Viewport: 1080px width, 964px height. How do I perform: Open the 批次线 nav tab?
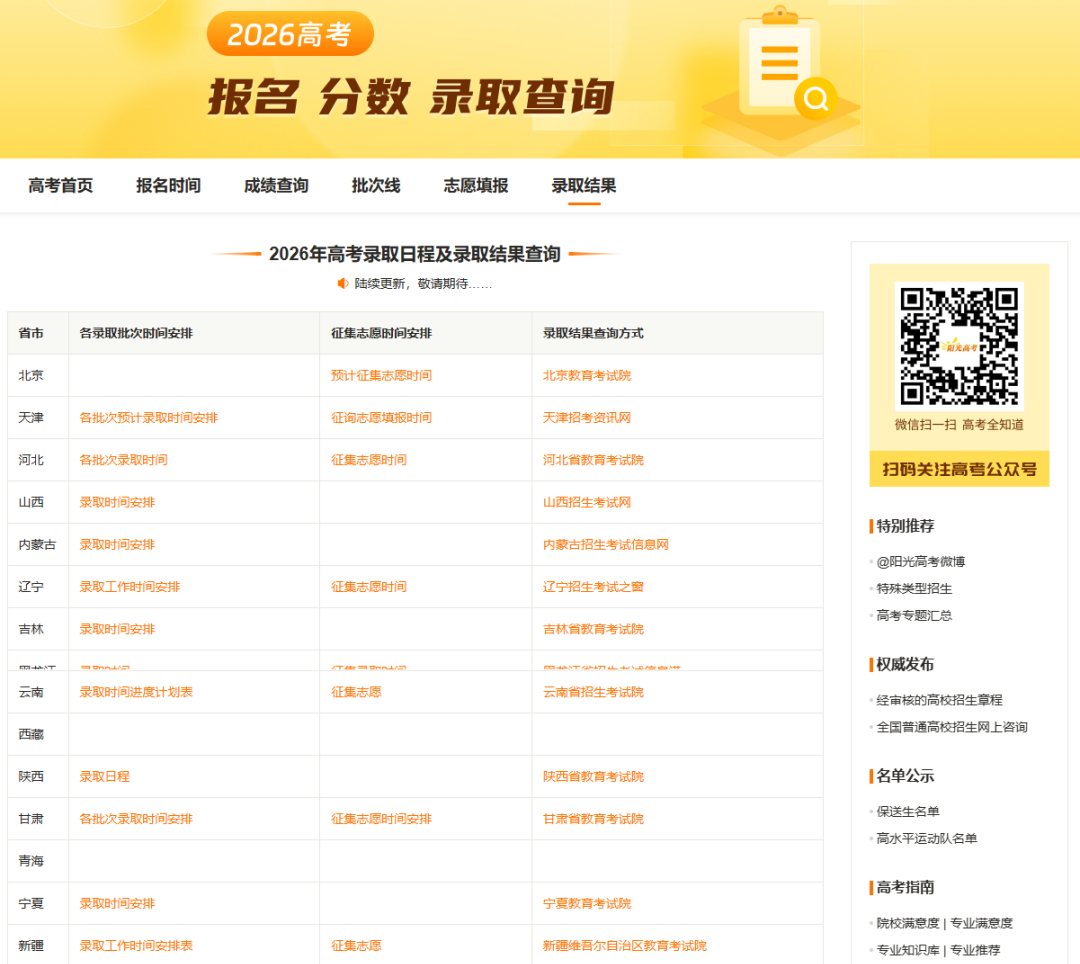(376, 186)
